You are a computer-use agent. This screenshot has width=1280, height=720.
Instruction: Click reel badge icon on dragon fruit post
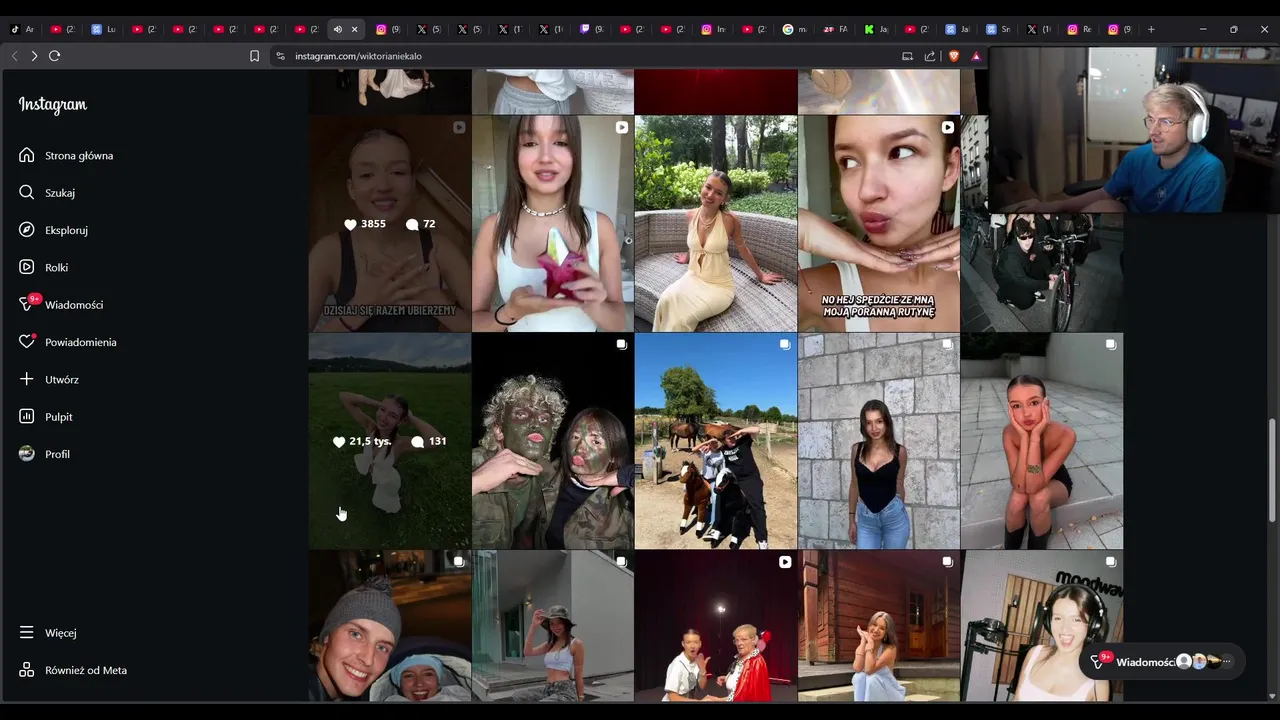[622, 127]
